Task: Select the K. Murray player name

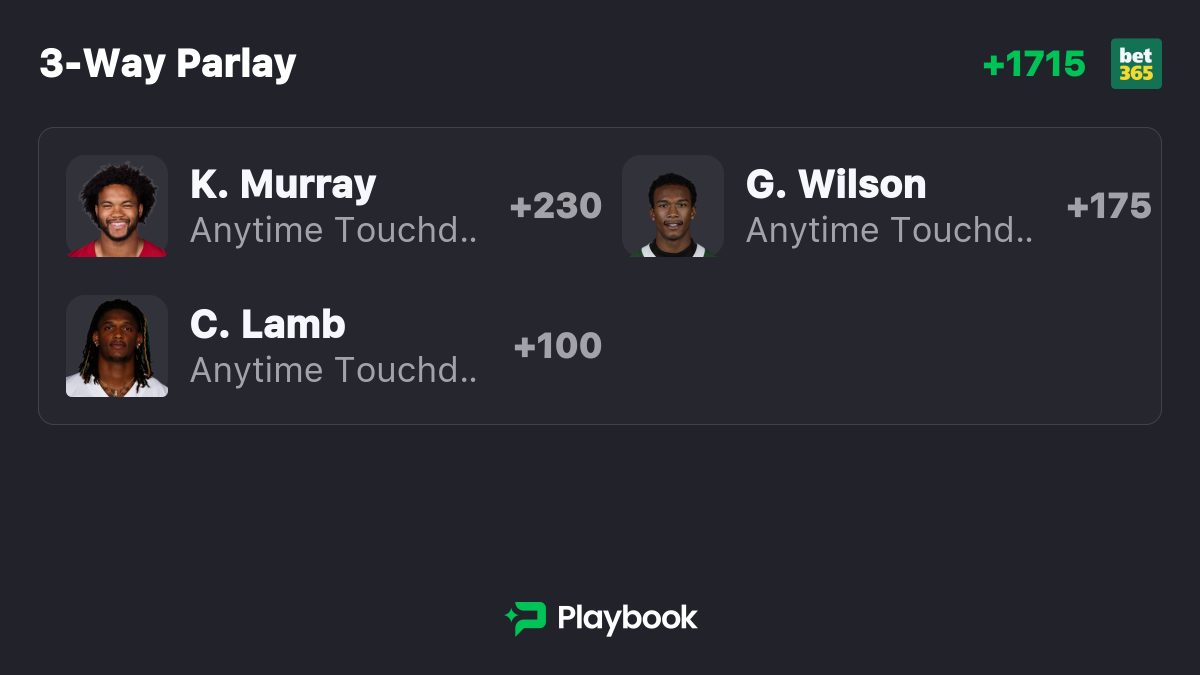Action: pos(283,184)
